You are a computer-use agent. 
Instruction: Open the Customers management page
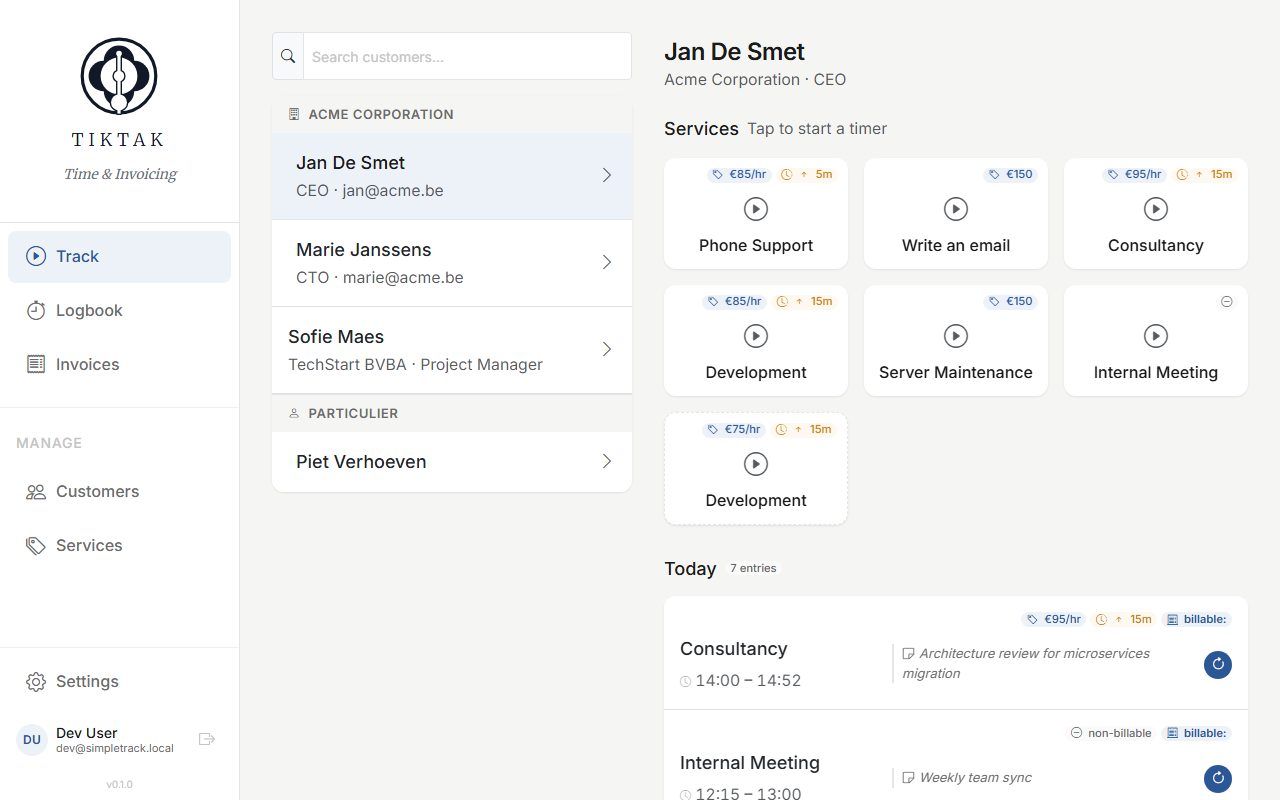tap(97, 491)
